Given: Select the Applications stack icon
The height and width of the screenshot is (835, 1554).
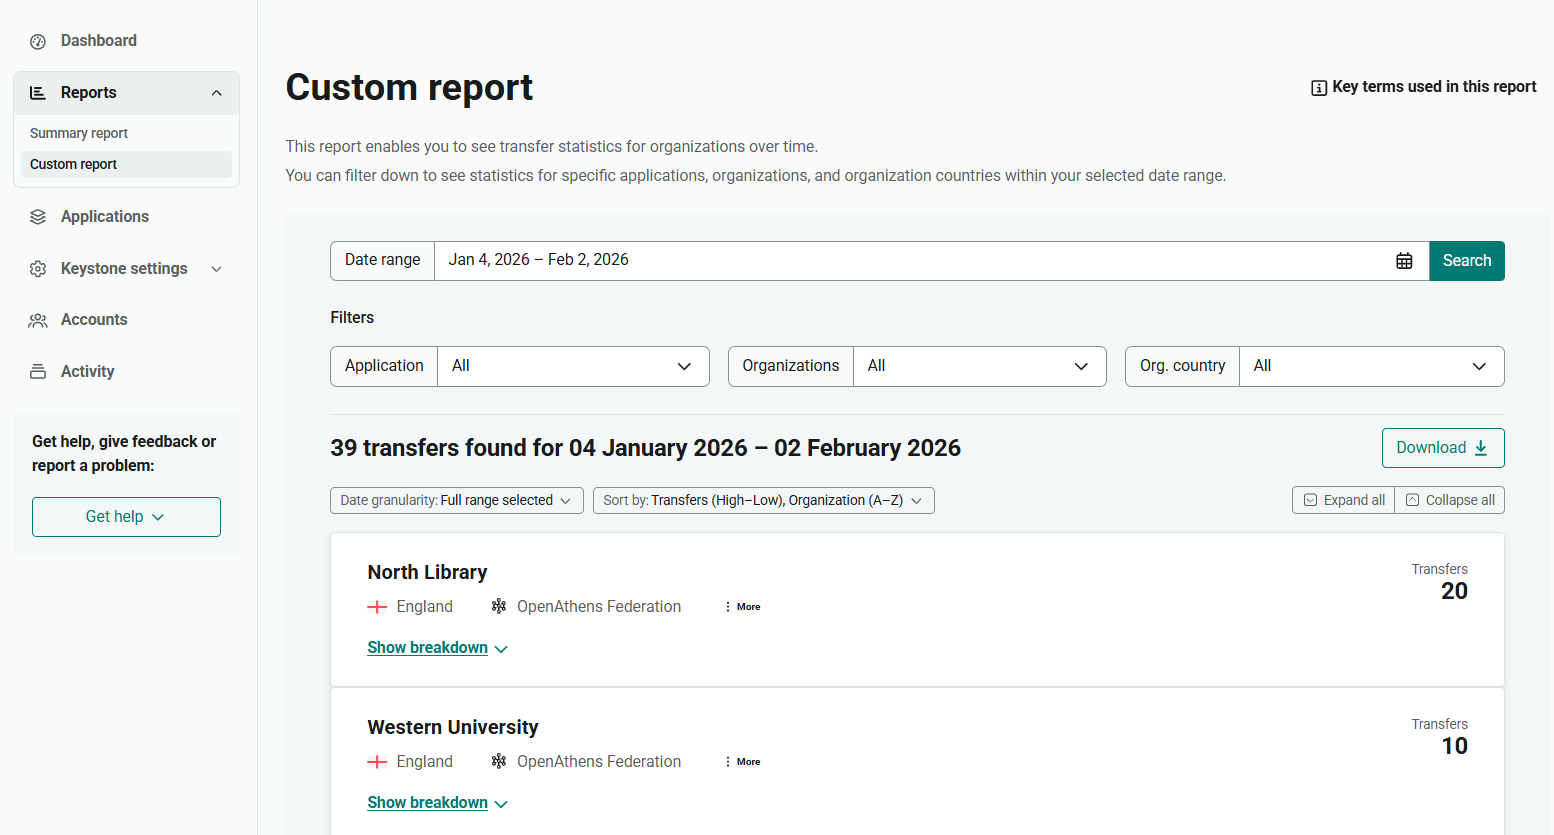Looking at the screenshot, I should [x=37, y=216].
